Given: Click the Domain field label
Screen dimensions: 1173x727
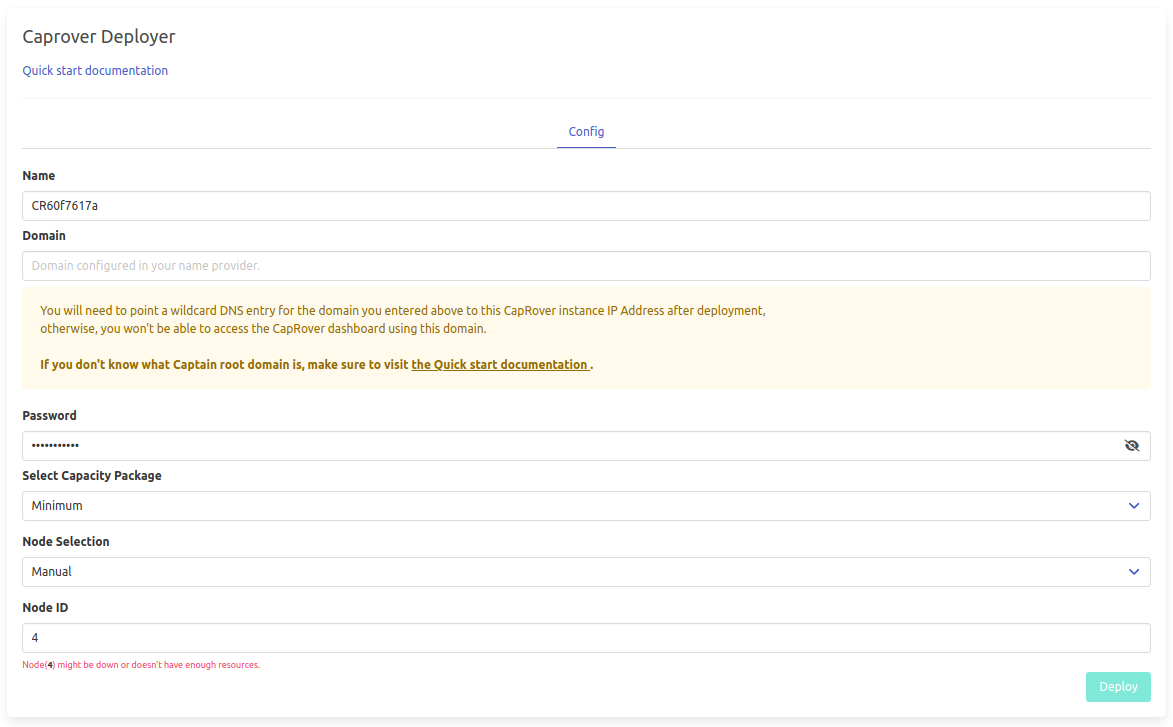Looking at the screenshot, I should [x=44, y=236].
